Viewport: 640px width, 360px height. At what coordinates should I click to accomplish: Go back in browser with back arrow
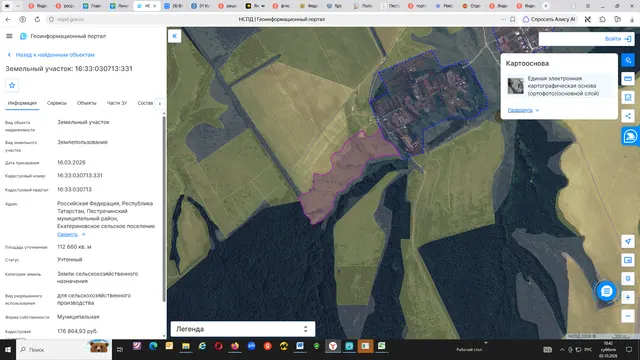8,19
